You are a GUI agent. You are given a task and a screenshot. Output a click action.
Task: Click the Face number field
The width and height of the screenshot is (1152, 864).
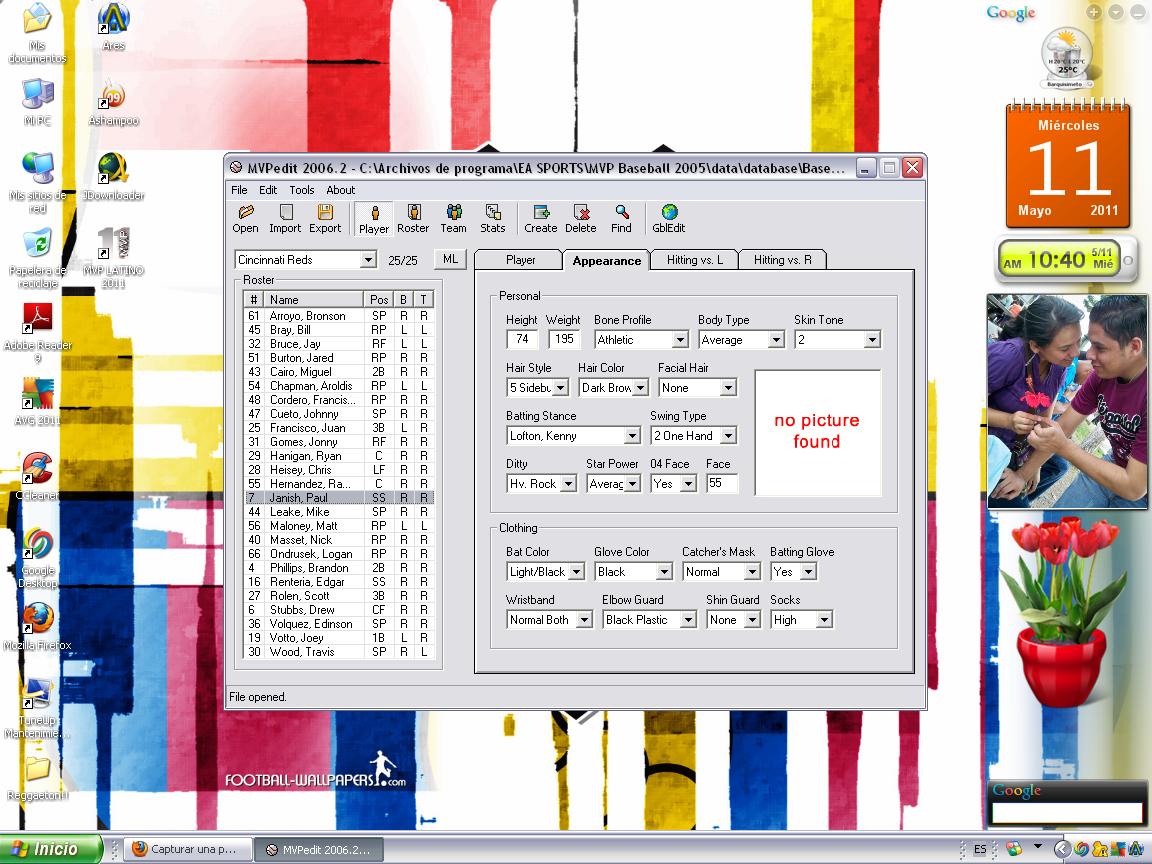[721, 483]
